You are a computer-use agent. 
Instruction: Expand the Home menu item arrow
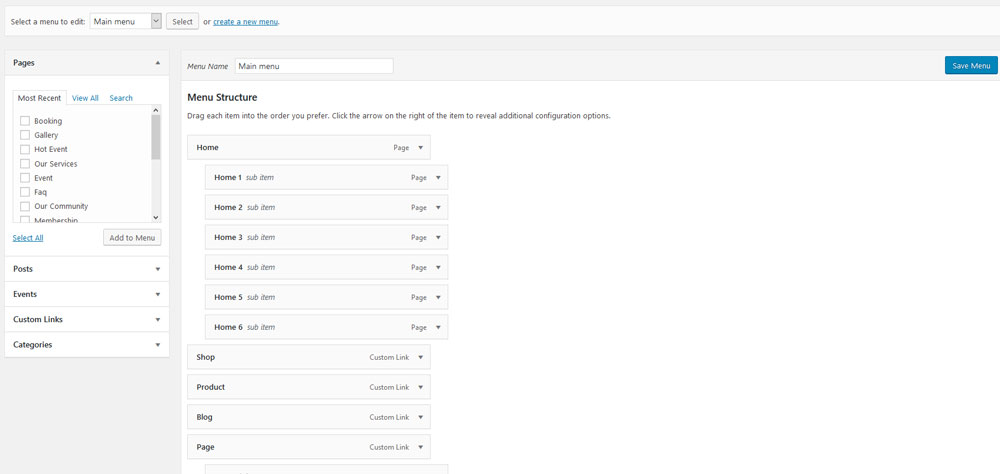(421, 148)
